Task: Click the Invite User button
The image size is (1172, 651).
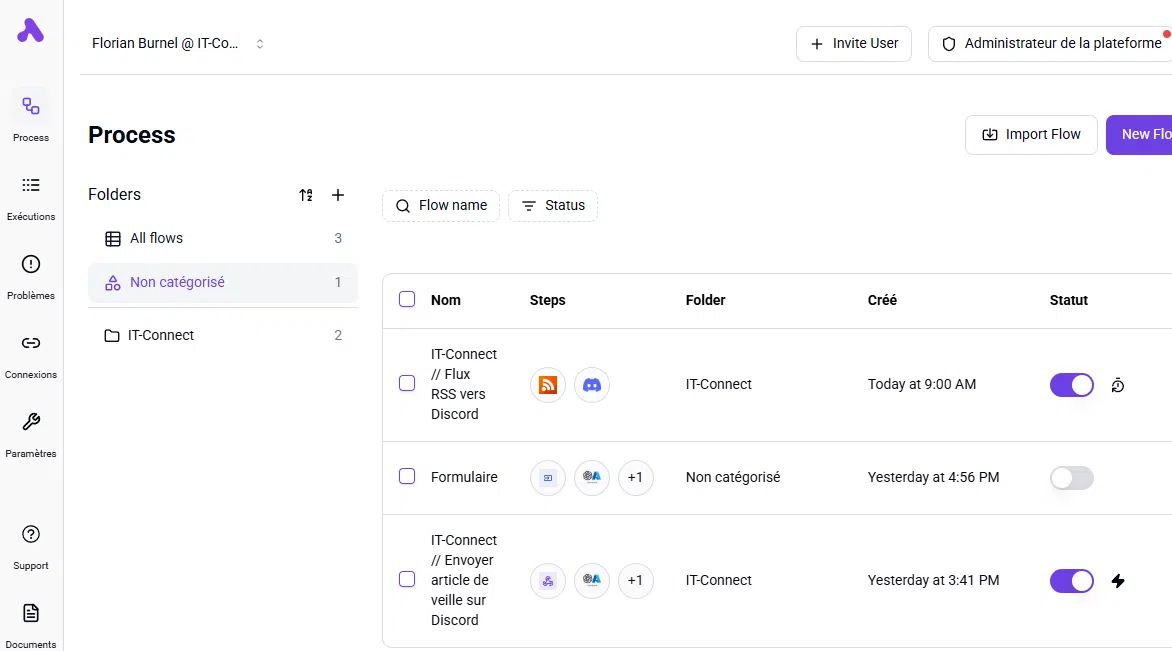Action: [854, 44]
